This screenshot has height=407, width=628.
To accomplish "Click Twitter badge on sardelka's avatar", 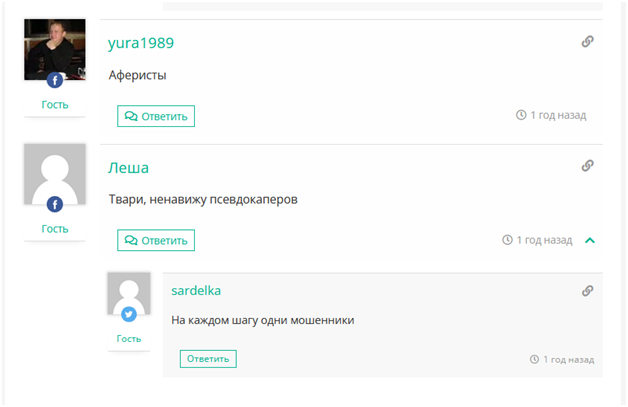I will (129, 314).
